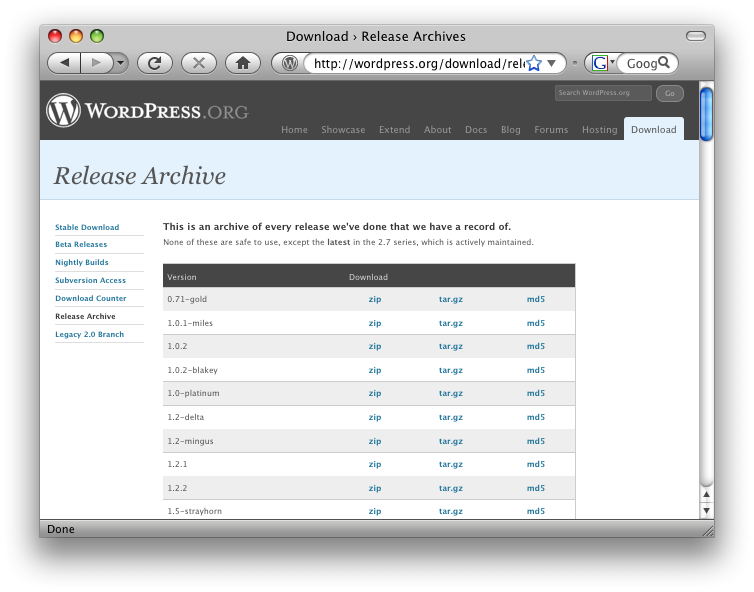Download zip for 1.5-strayhorn
This screenshot has width=754, height=592.
[x=375, y=511]
